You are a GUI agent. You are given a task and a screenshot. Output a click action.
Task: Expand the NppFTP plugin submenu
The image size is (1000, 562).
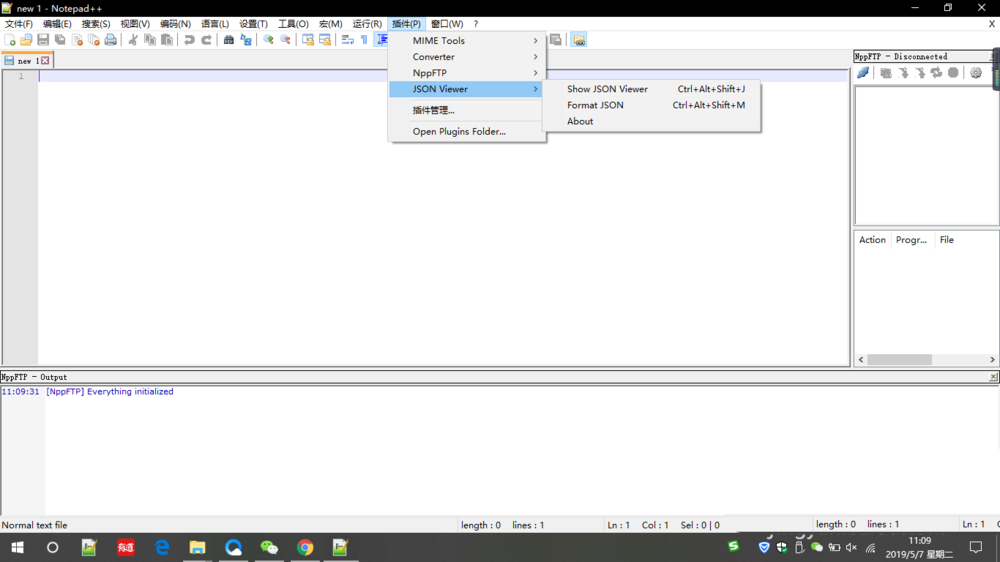pyautogui.click(x=467, y=73)
